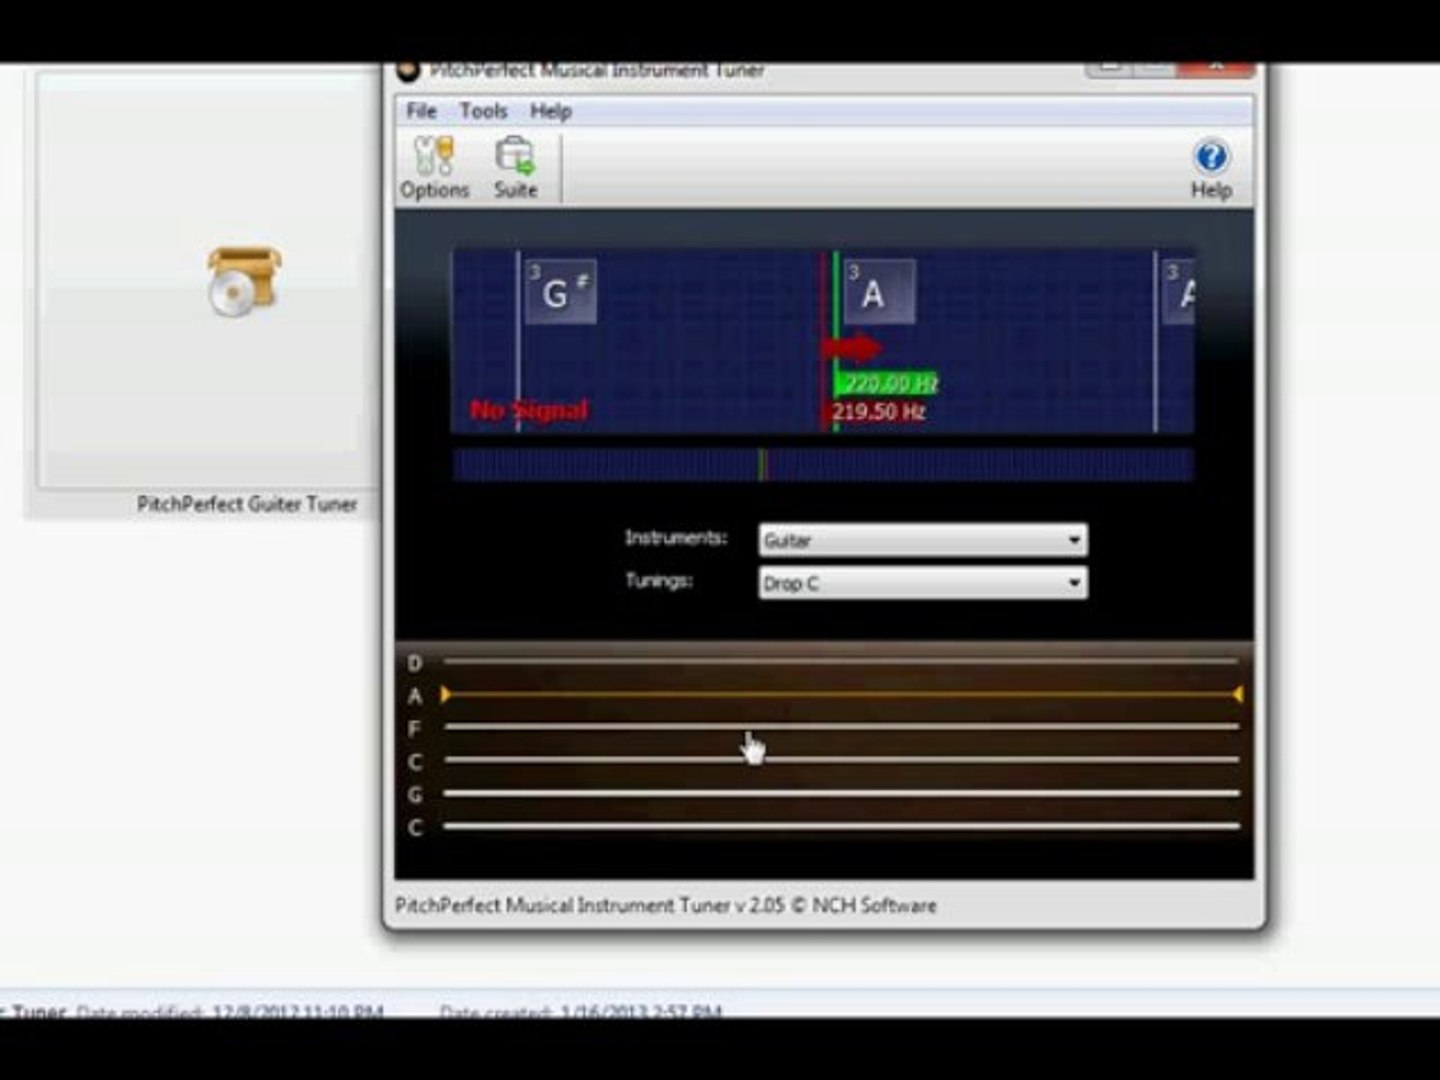Click the A note marker at the green line
Screen dimensions: 1440x1080
tap(880, 291)
